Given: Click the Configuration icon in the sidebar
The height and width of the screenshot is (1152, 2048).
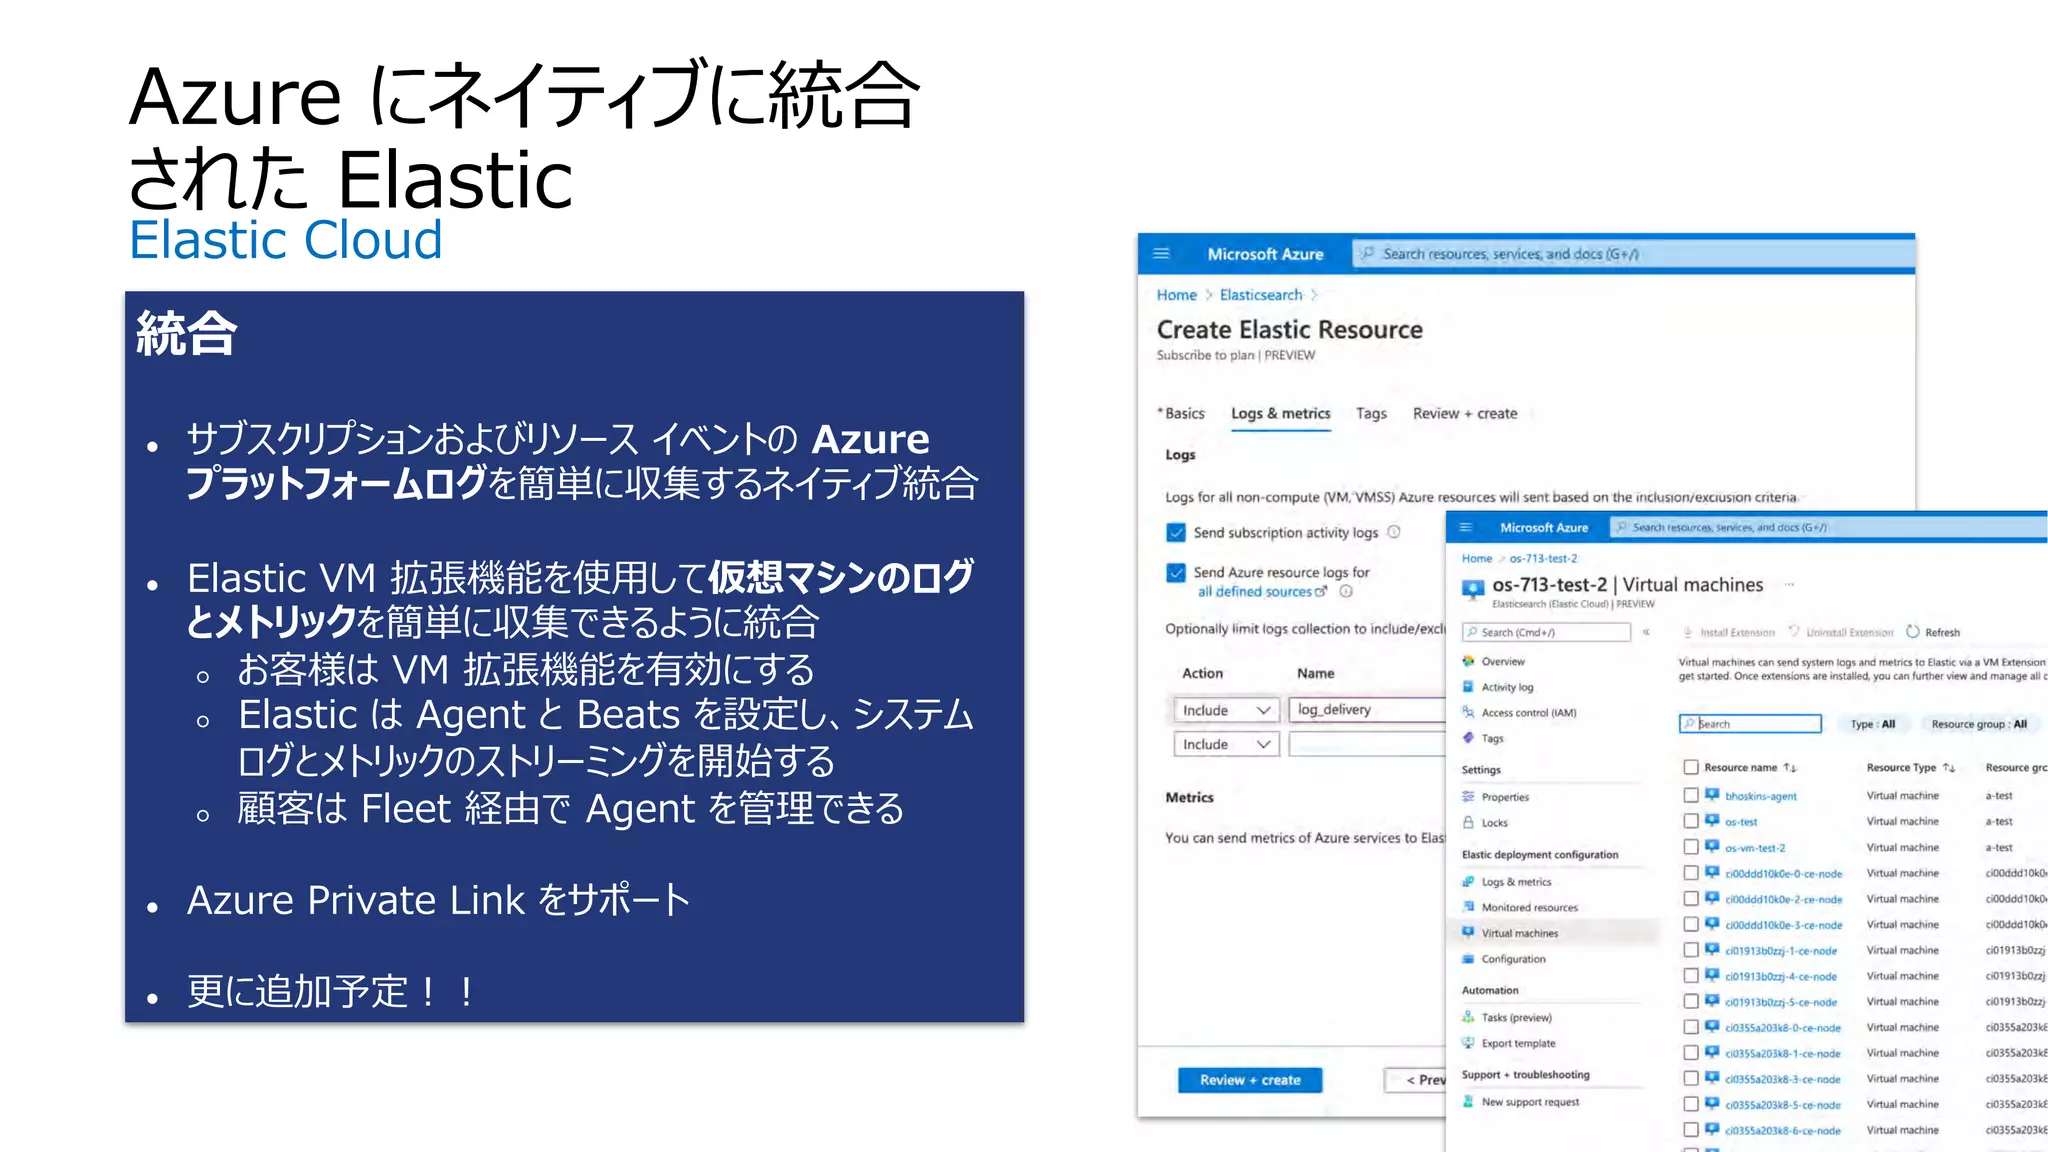Looking at the screenshot, I should pos(1468,959).
